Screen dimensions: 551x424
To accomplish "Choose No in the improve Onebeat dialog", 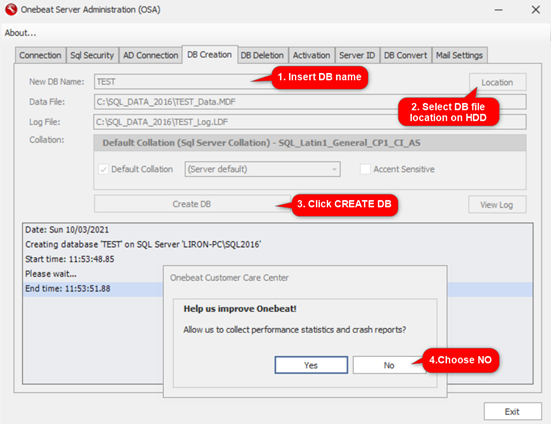I will pyautogui.click(x=389, y=365).
